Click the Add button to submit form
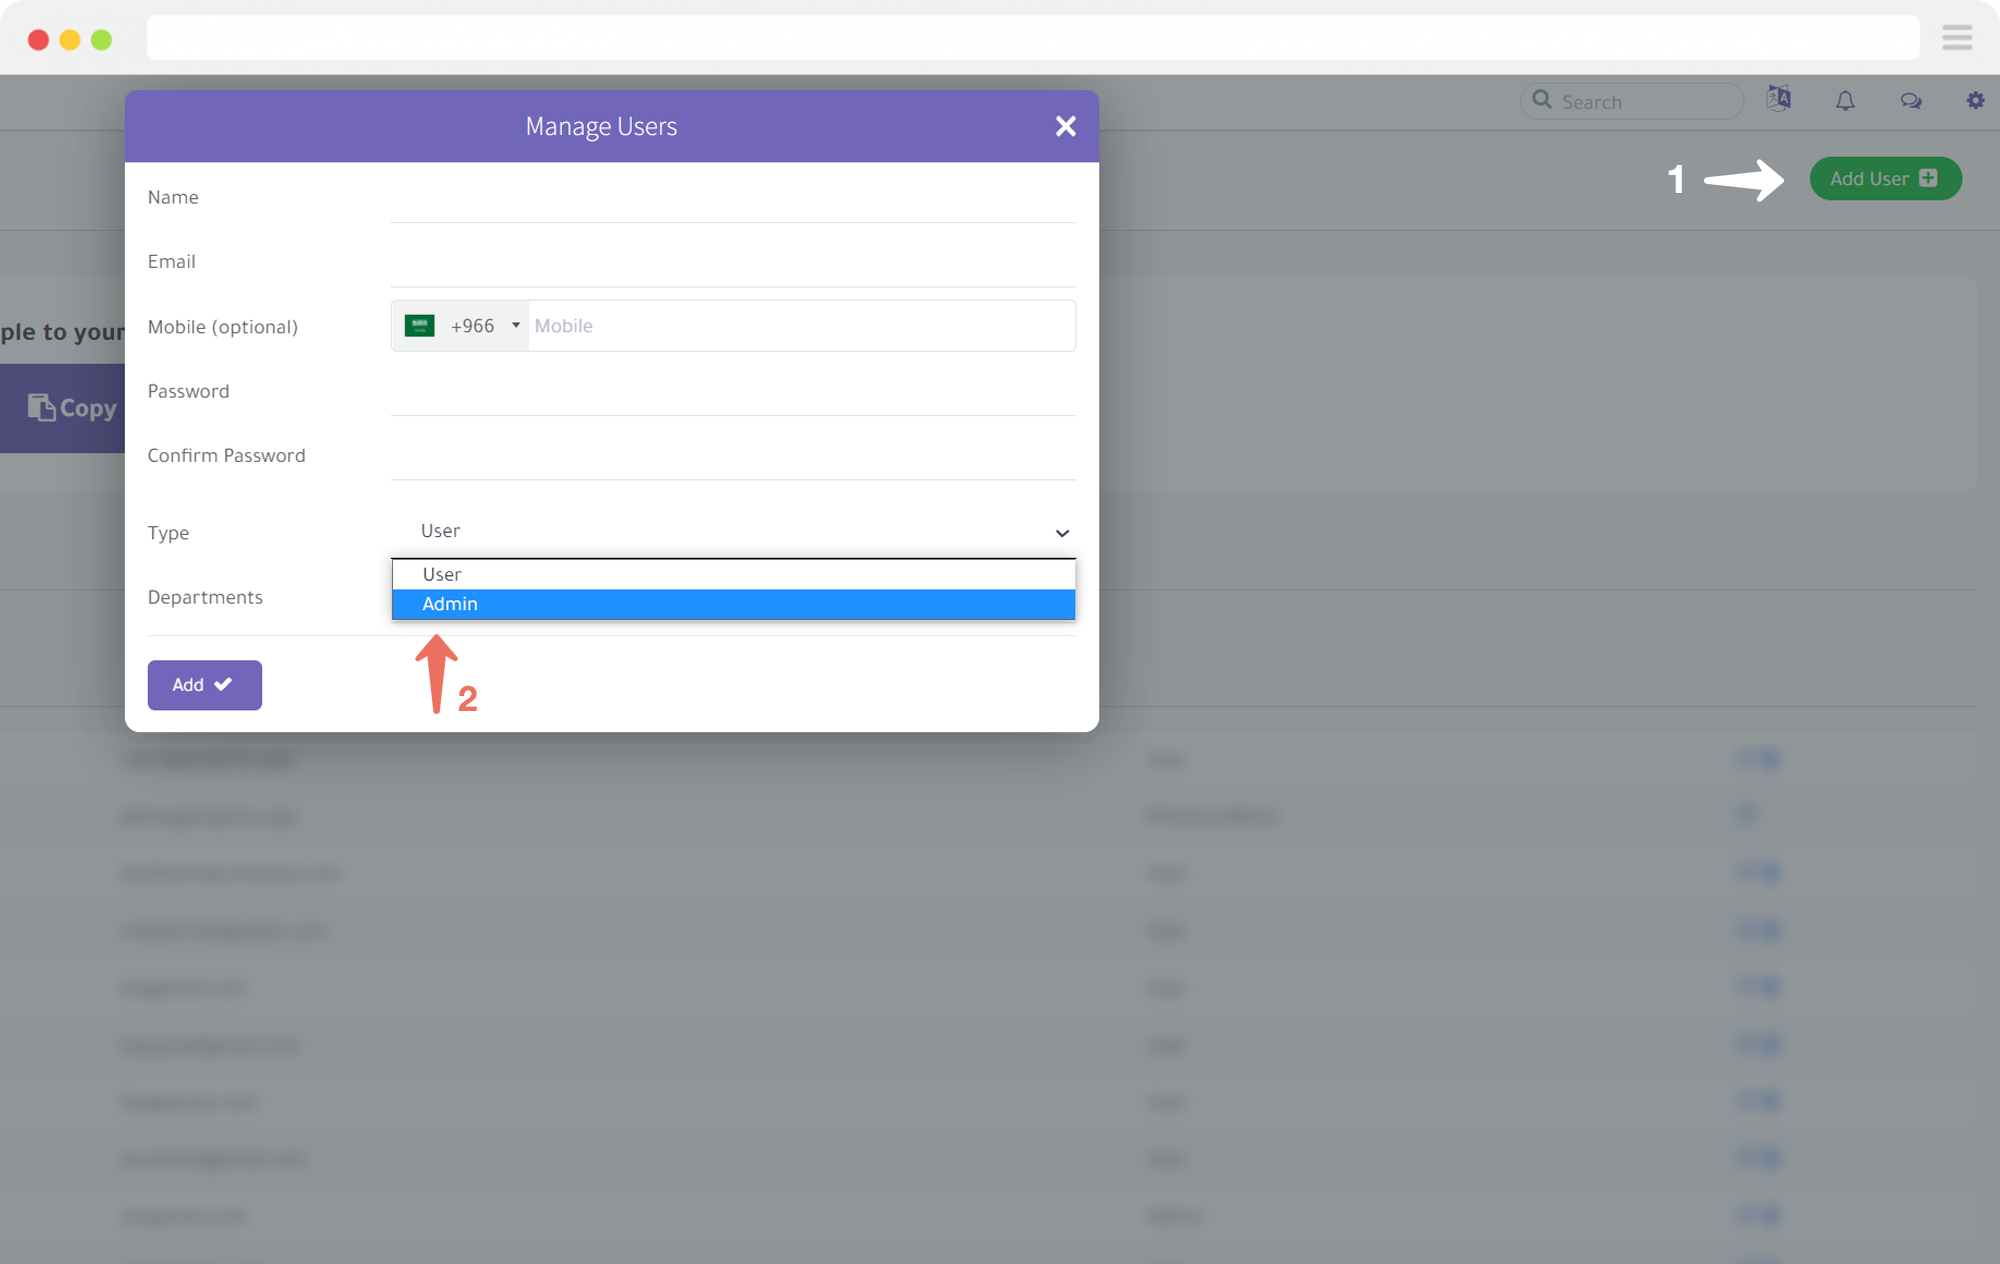 [x=204, y=683]
